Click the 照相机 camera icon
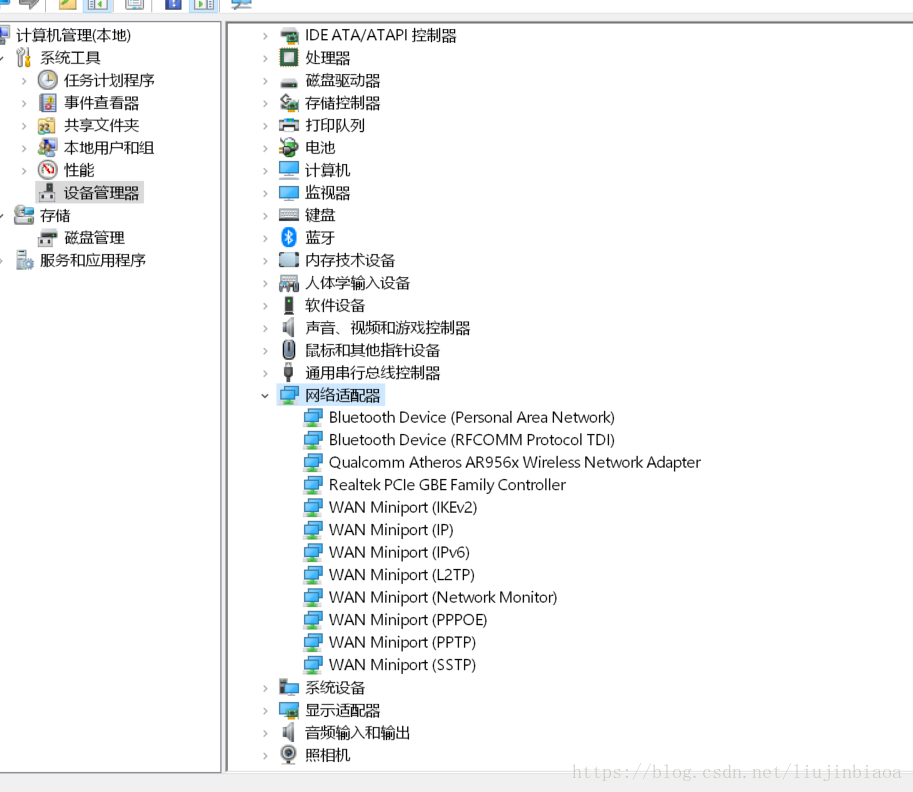The height and width of the screenshot is (792, 913). [289, 755]
